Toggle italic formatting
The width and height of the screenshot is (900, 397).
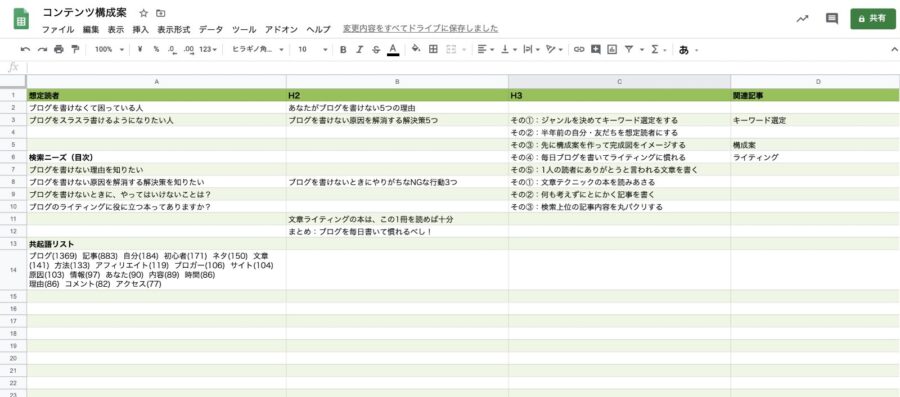(359, 50)
